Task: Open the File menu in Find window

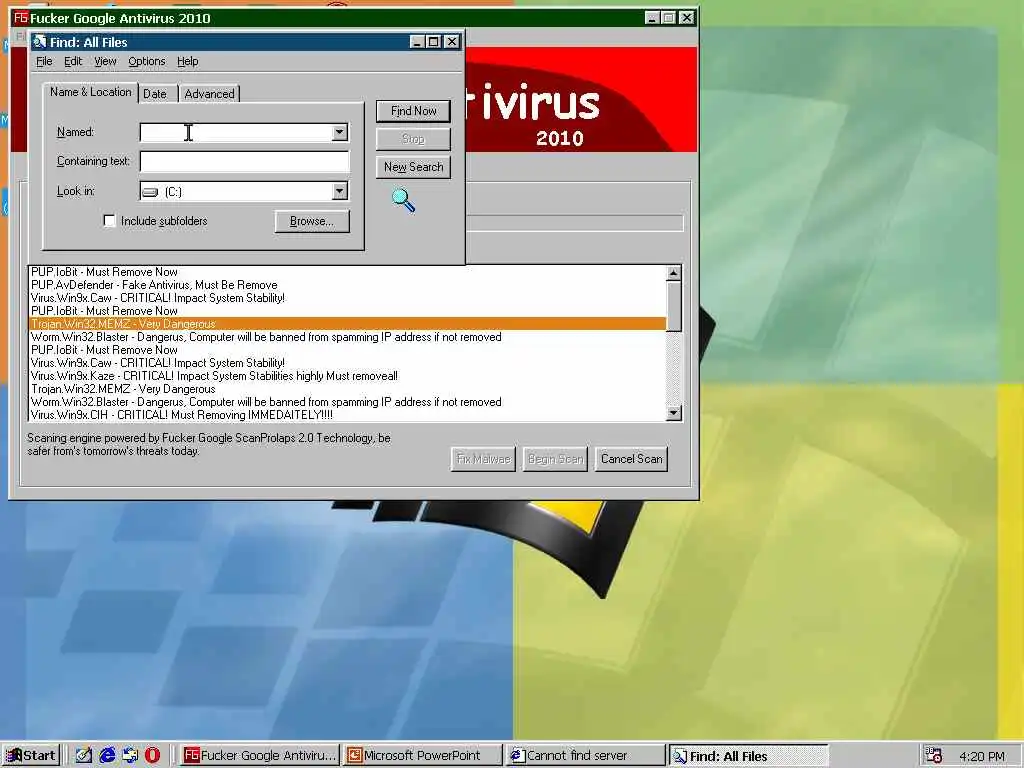Action: (44, 61)
